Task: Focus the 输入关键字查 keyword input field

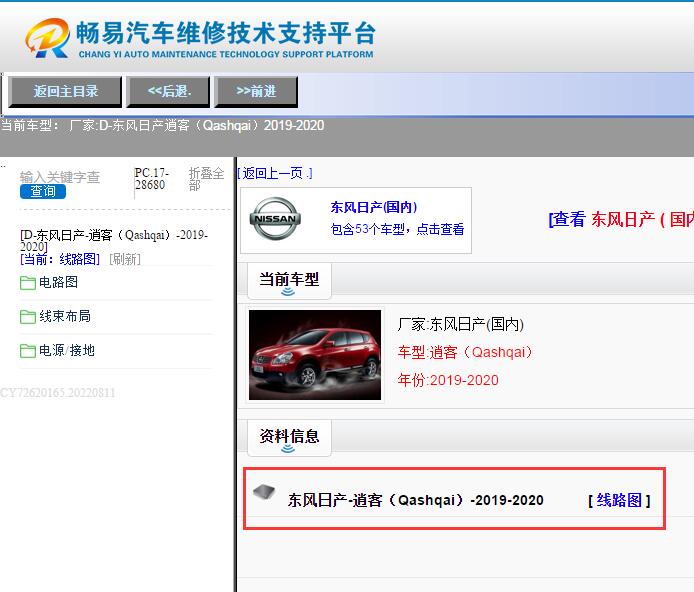Action: 60,177
